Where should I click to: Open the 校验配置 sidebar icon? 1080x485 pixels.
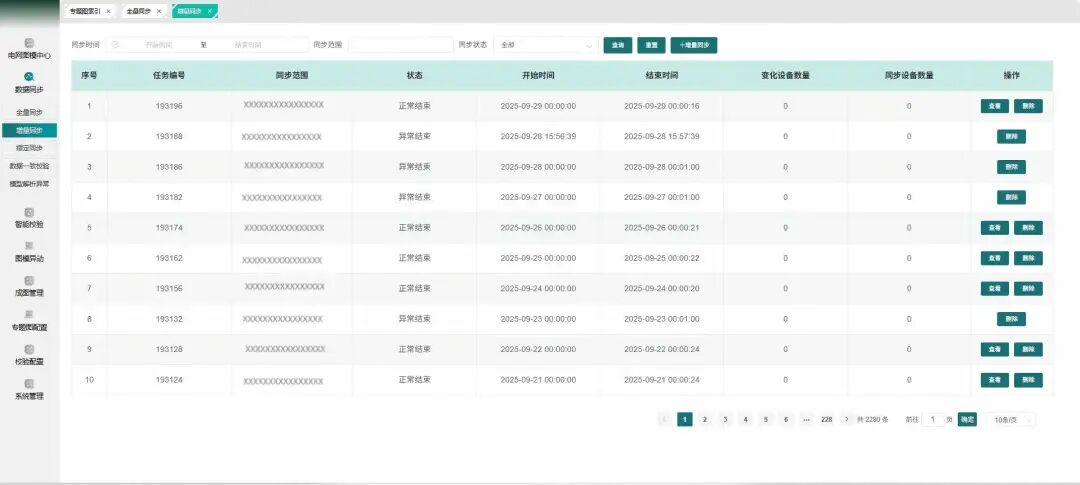29,349
